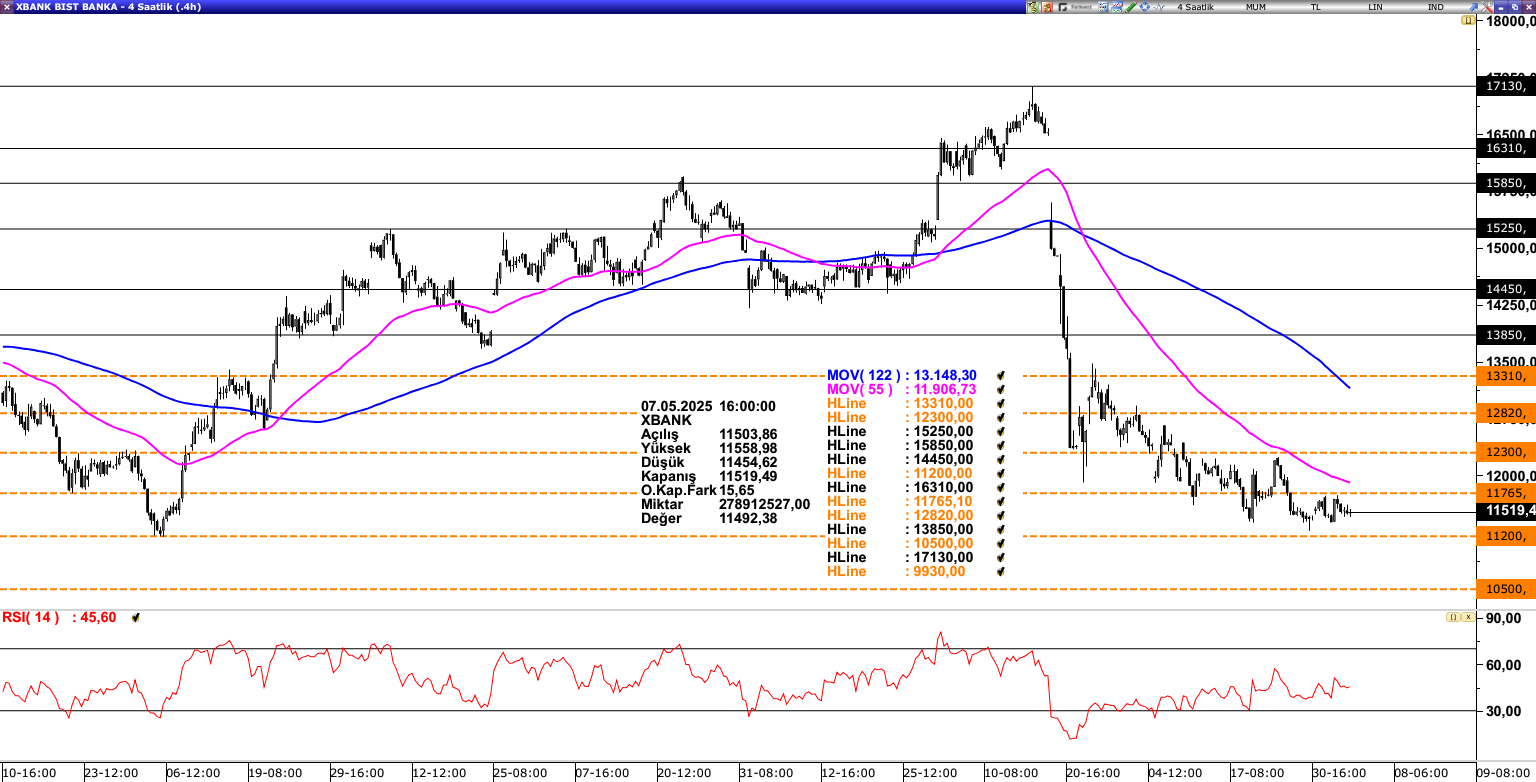Click the 10500 price-axis level label
This screenshot has width=1536, height=782.
(x=1505, y=589)
